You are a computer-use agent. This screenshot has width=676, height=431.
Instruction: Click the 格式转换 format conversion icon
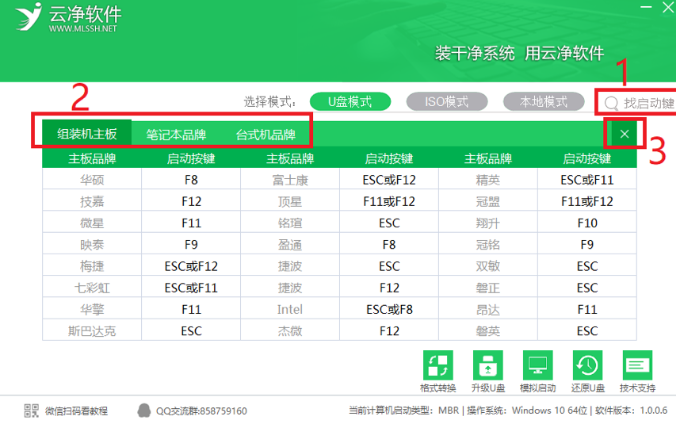pyautogui.click(x=438, y=365)
